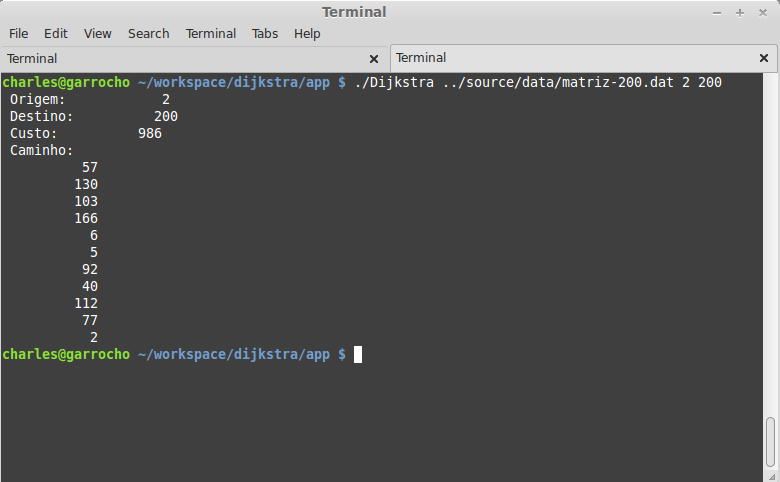Screen dimensions: 780x482
Task: Close the Terminal window
Action: click(x=763, y=13)
